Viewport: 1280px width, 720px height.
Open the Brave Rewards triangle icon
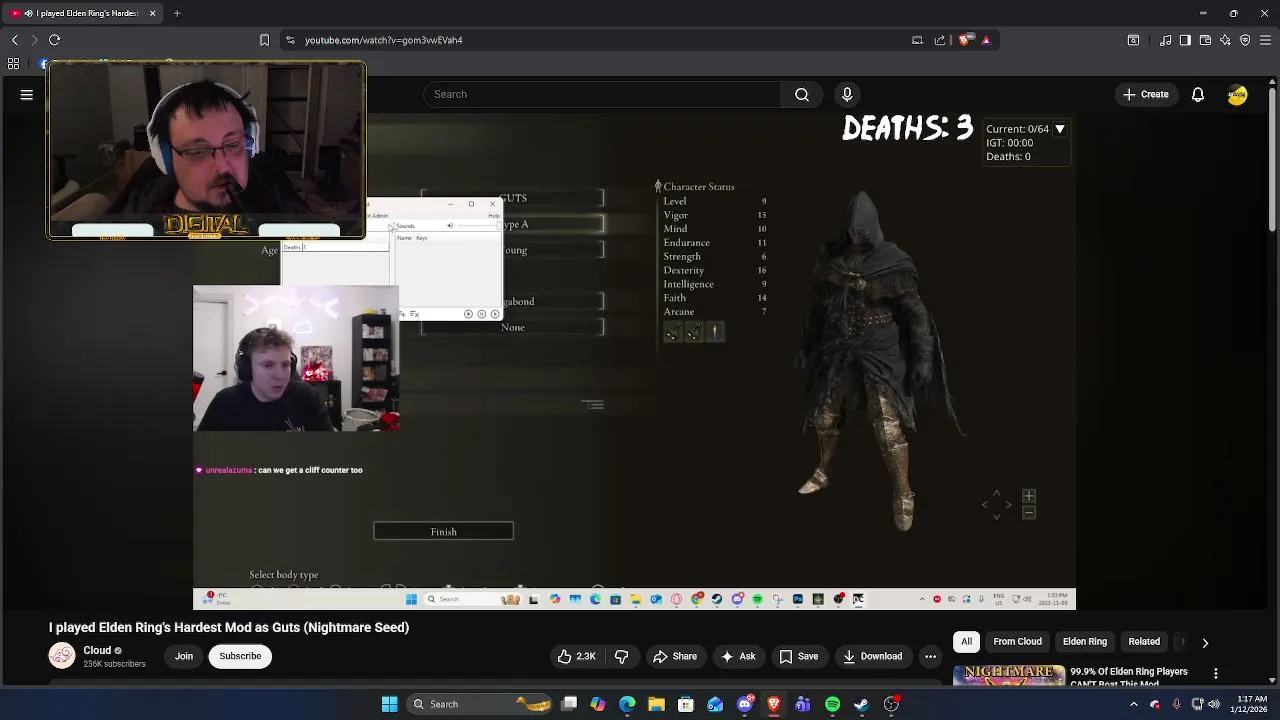click(986, 40)
